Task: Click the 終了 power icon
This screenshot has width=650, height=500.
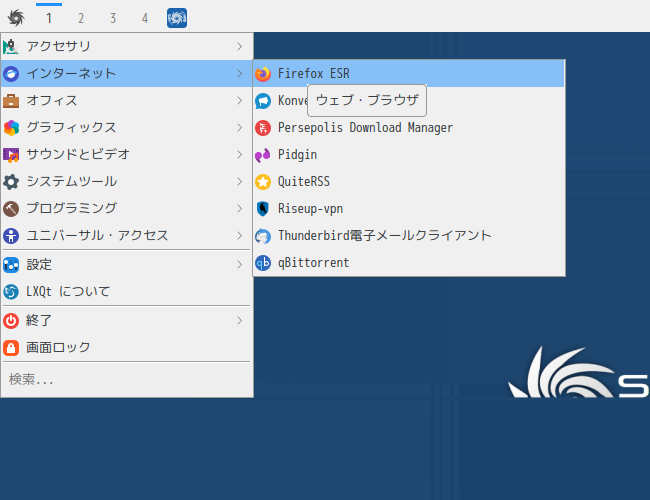Action: 11,320
